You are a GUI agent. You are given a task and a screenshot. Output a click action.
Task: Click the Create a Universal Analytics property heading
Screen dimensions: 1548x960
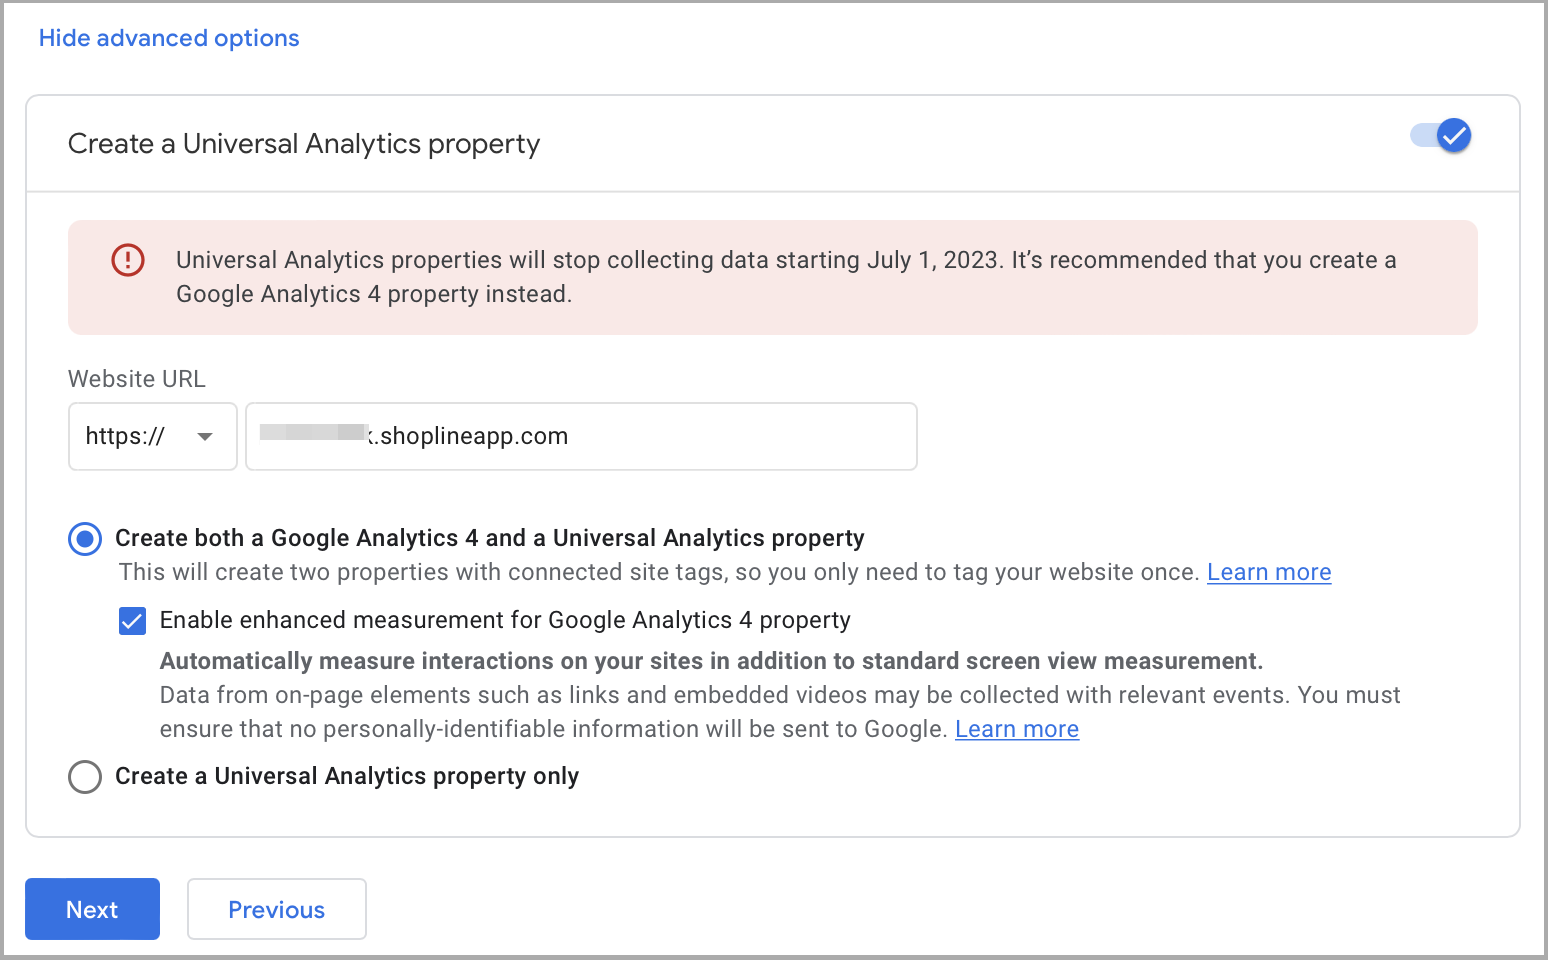click(x=304, y=144)
